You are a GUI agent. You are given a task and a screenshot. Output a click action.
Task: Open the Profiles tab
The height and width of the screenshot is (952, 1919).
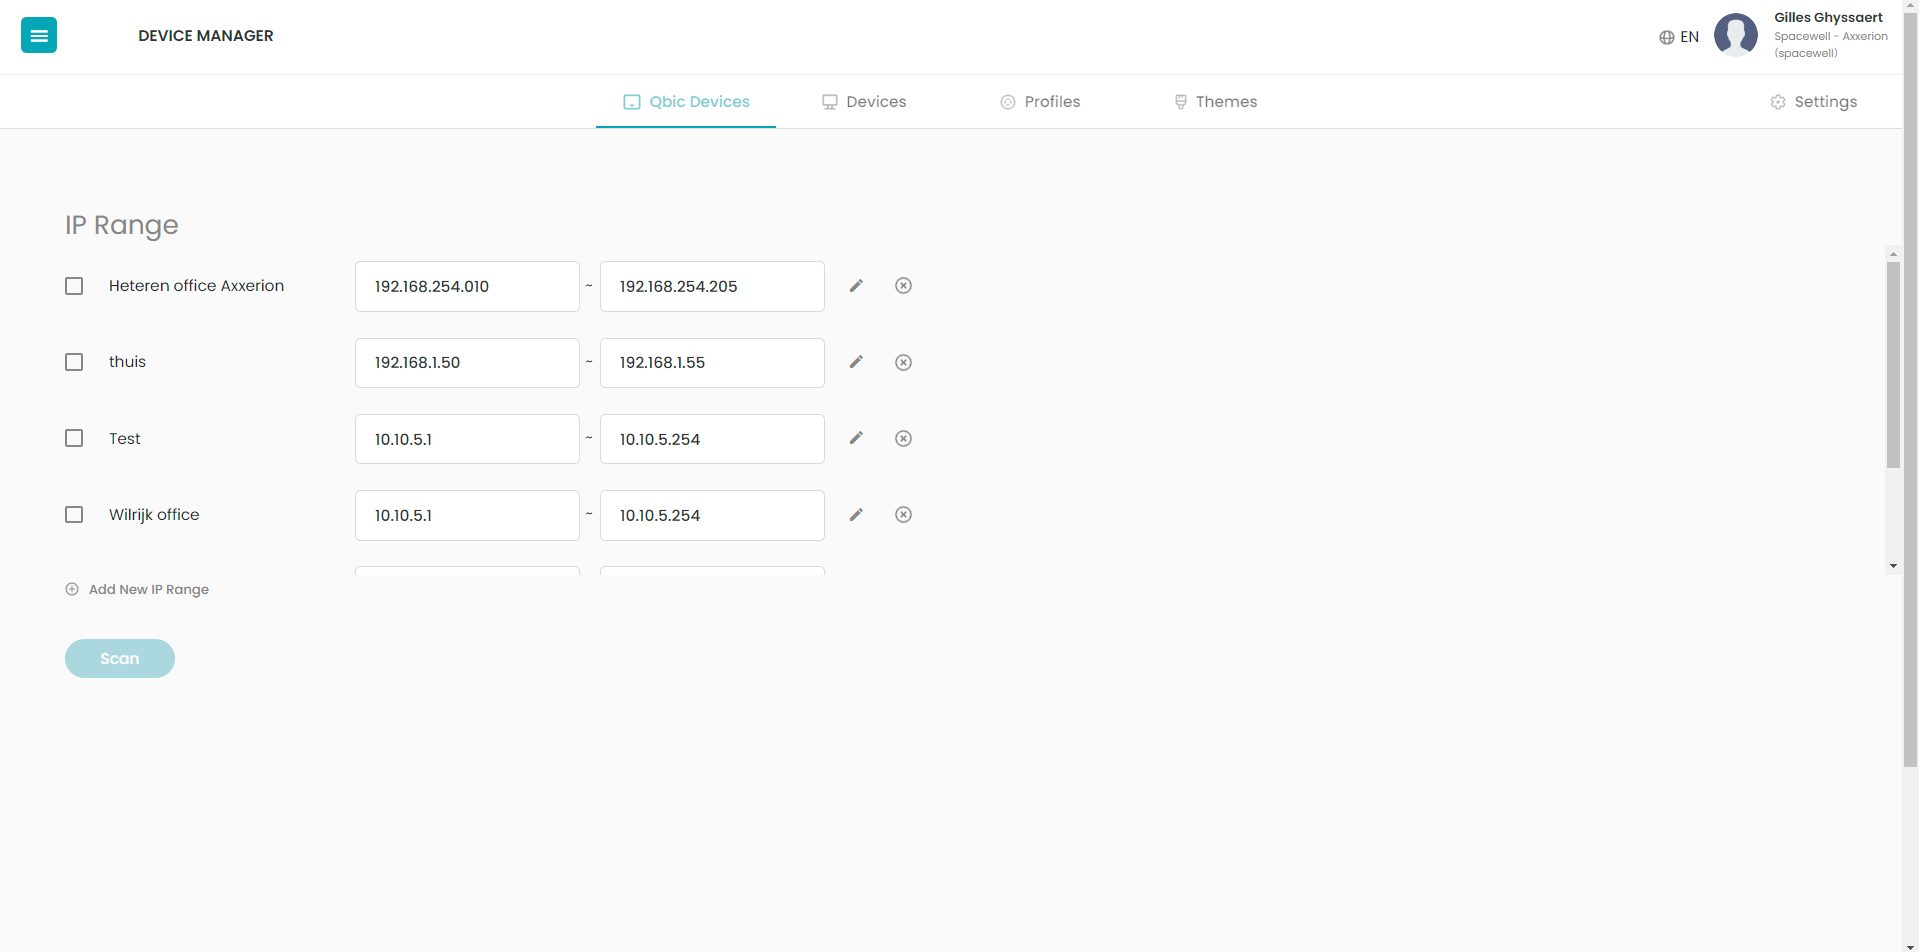pos(1040,102)
